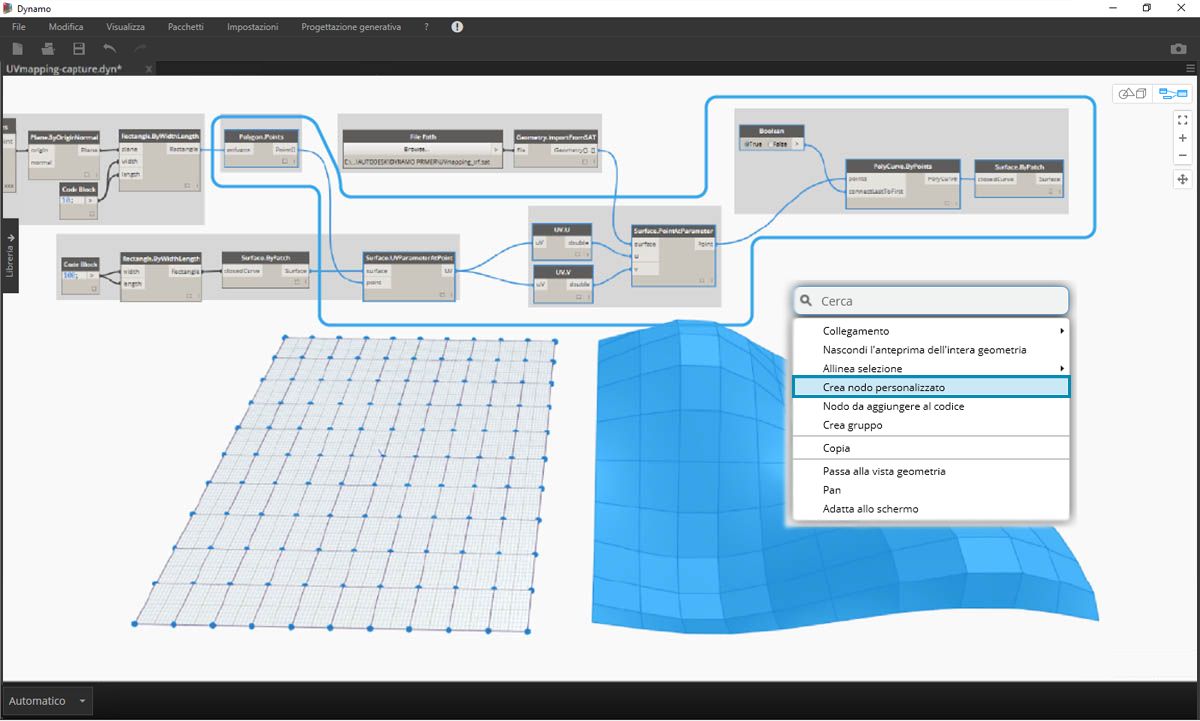The width and height of the screenshot is (1200, 721).
Task: Choose Adatta allo schermo
Action: pyautogui.click(x=931, y=509)
